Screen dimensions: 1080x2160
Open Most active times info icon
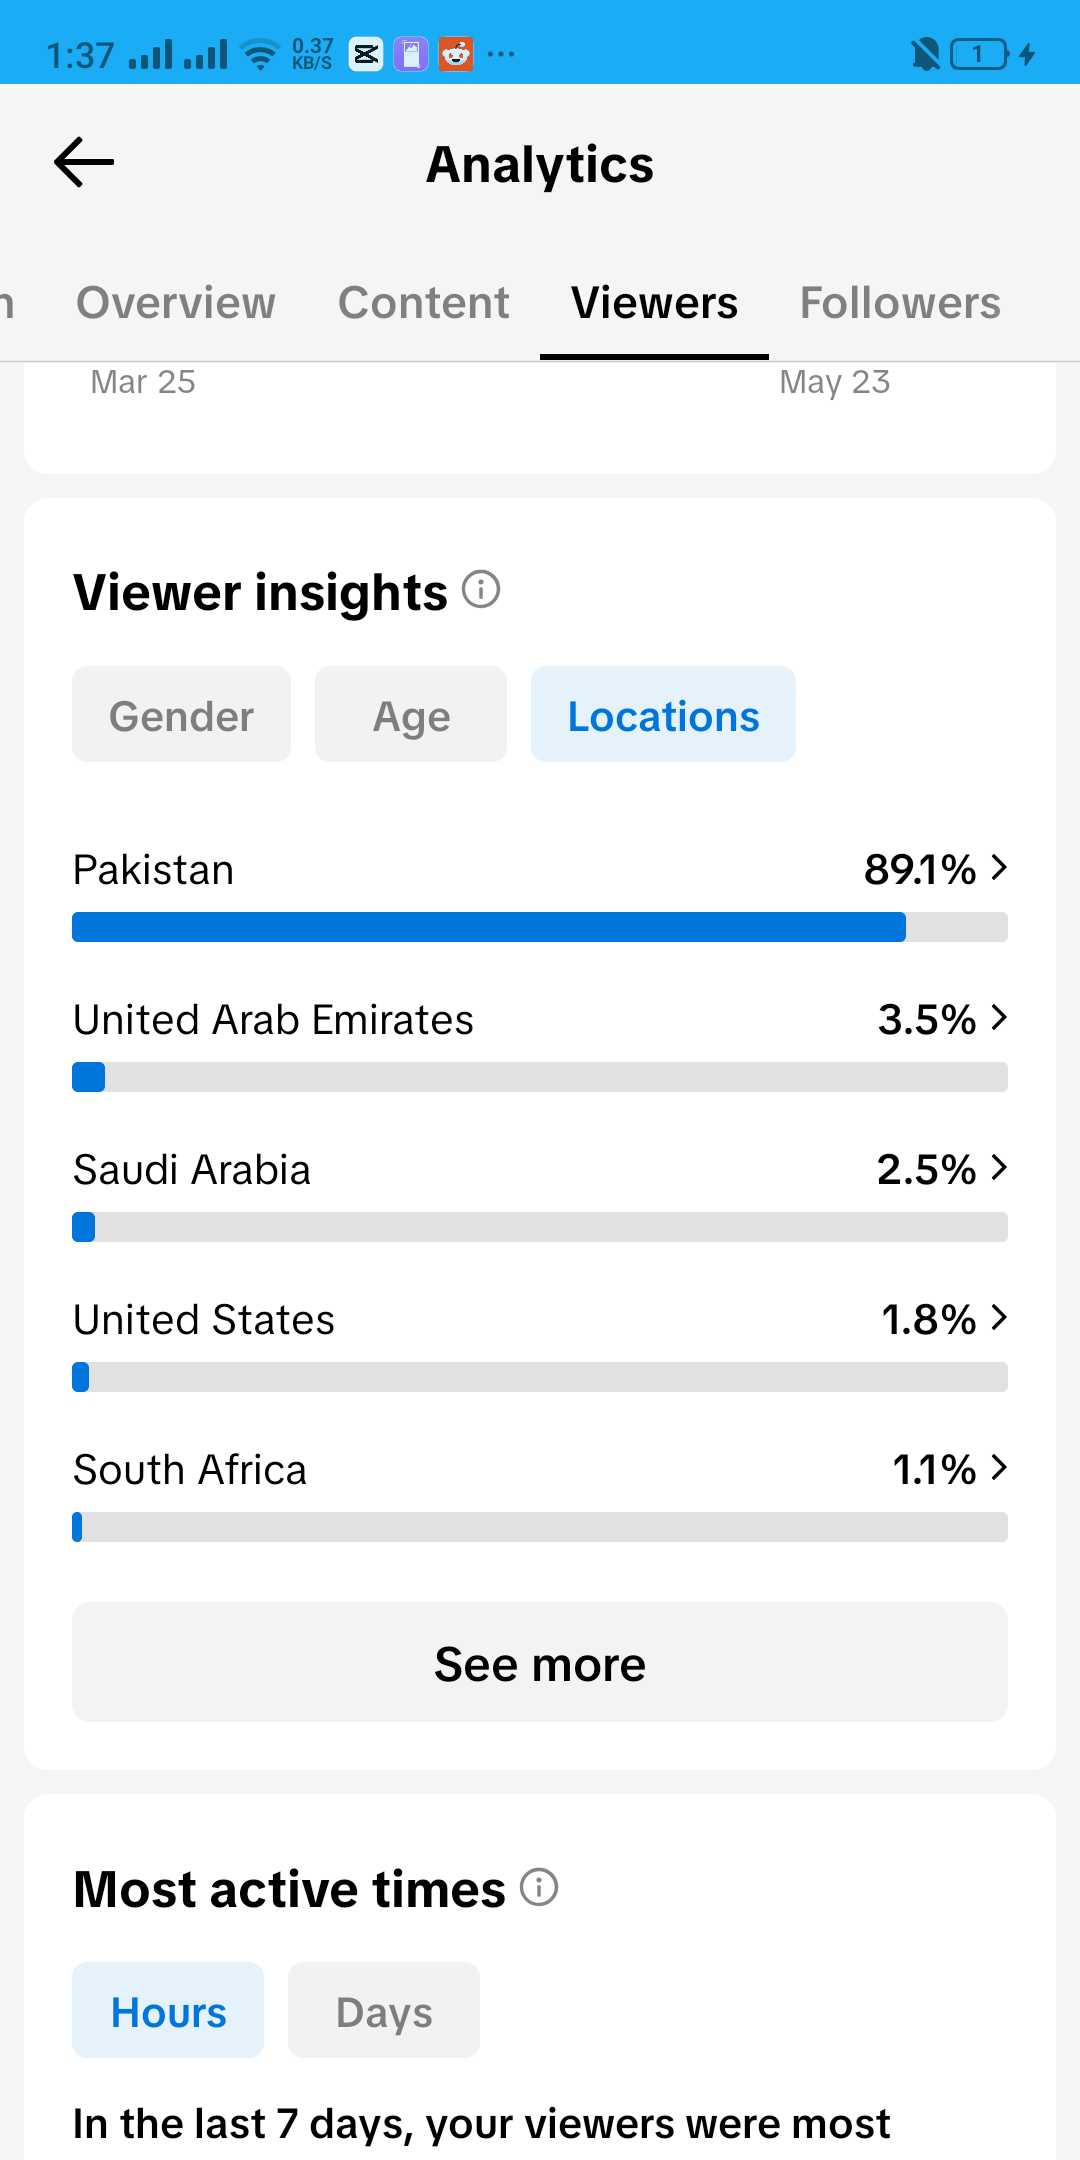(x=539, y=1887)
